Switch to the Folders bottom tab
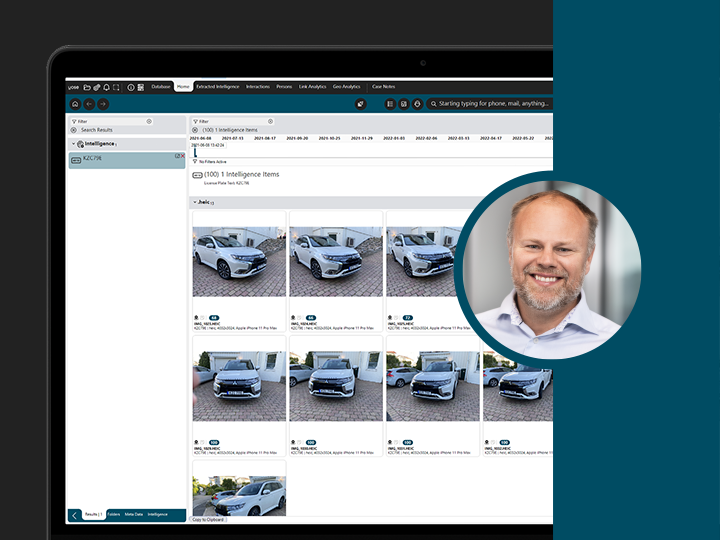This screenshot has height=540, width=720. point(114,515)
